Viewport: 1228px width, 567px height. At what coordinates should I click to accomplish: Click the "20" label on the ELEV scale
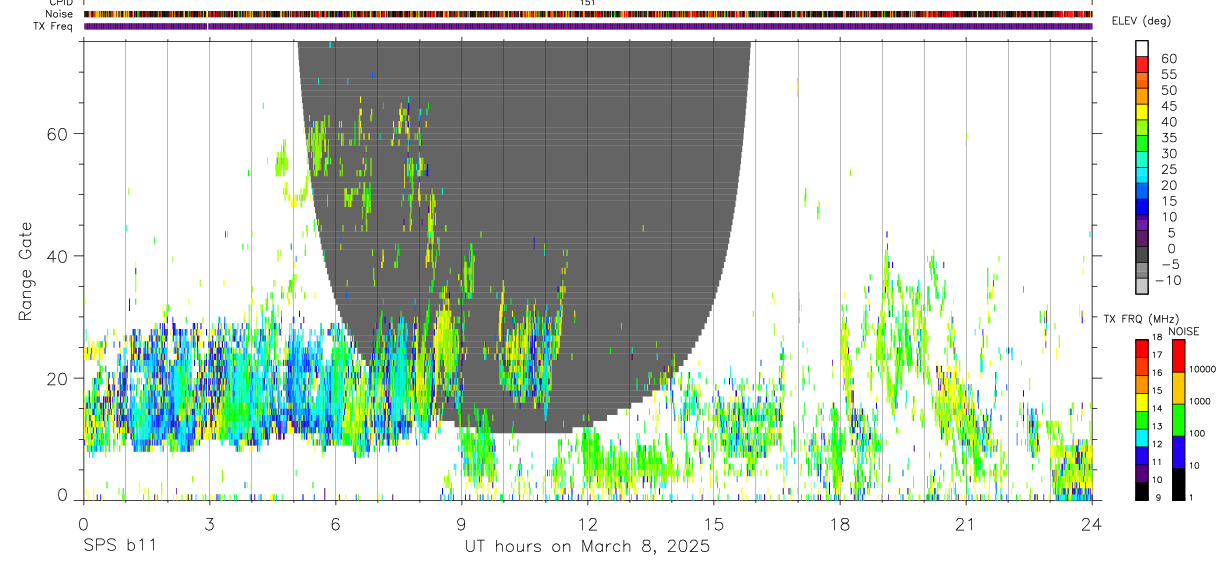point(1168,186)
